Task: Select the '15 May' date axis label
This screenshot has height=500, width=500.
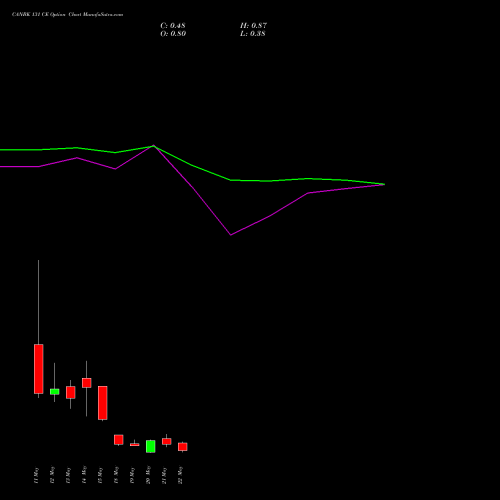Action: click(100, 475)
